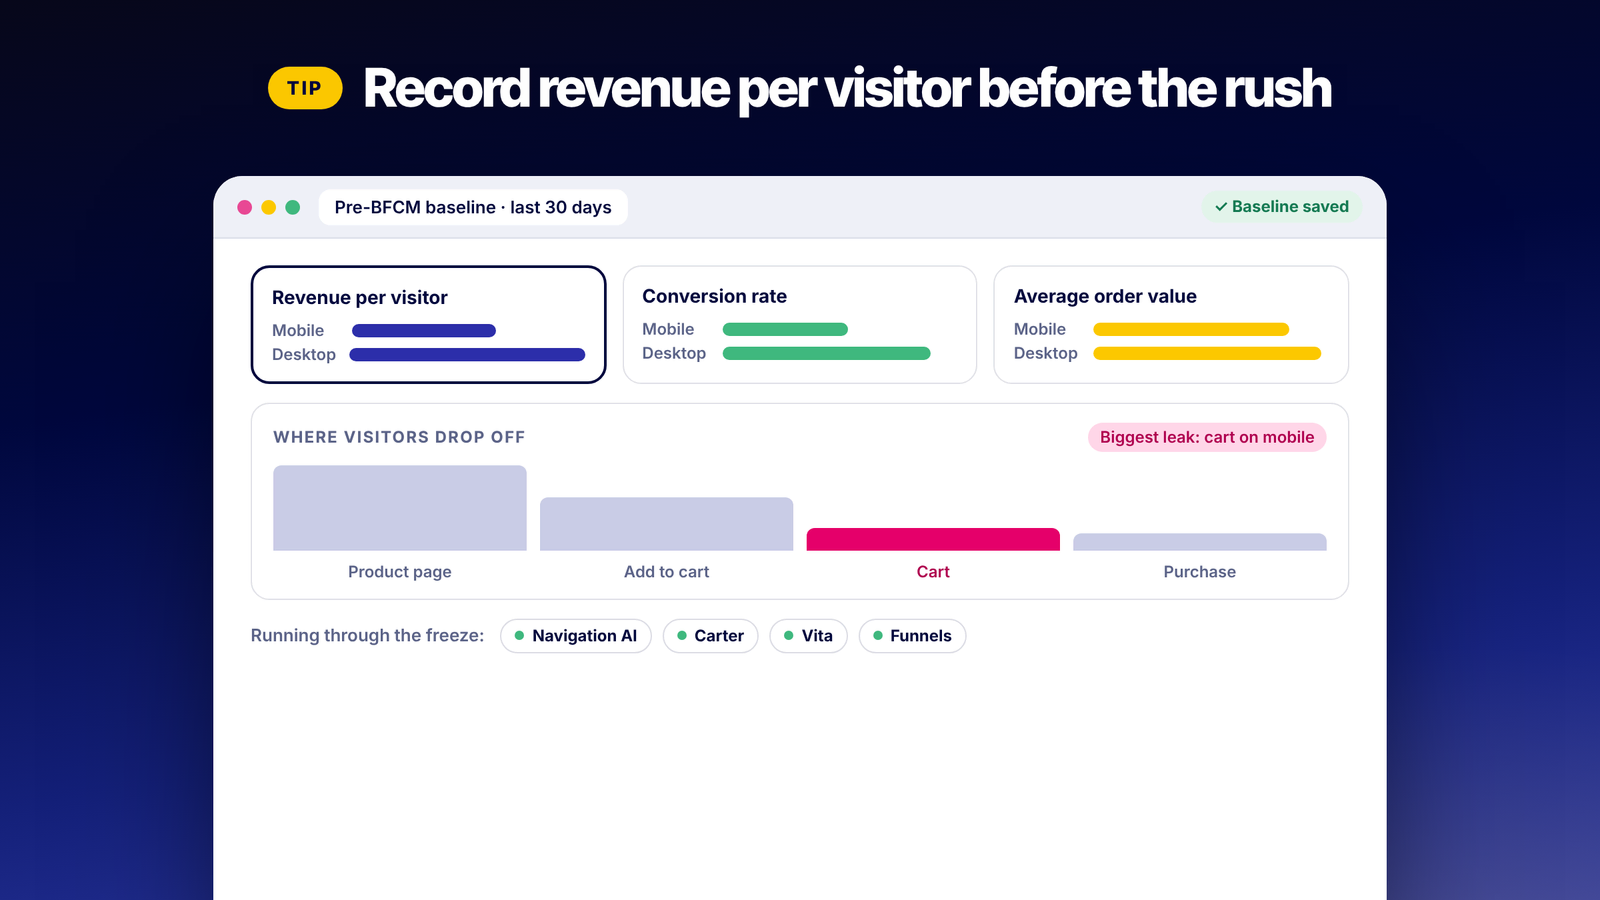
Task: Click the Record revenue per visitor headline
Action: coord(847,89)
